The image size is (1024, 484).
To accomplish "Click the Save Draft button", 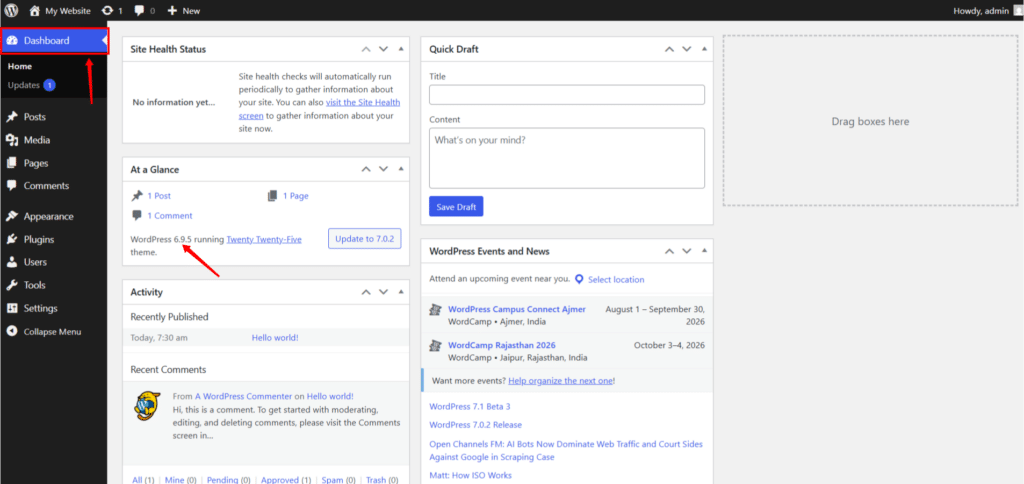I will [456, 206].
